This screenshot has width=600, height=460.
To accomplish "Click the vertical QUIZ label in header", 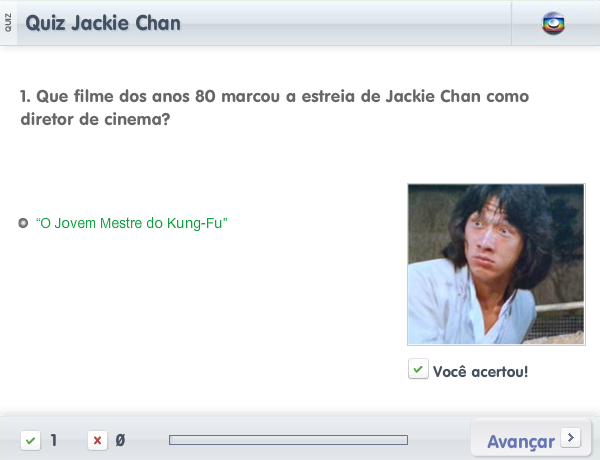I will [8, 23].
